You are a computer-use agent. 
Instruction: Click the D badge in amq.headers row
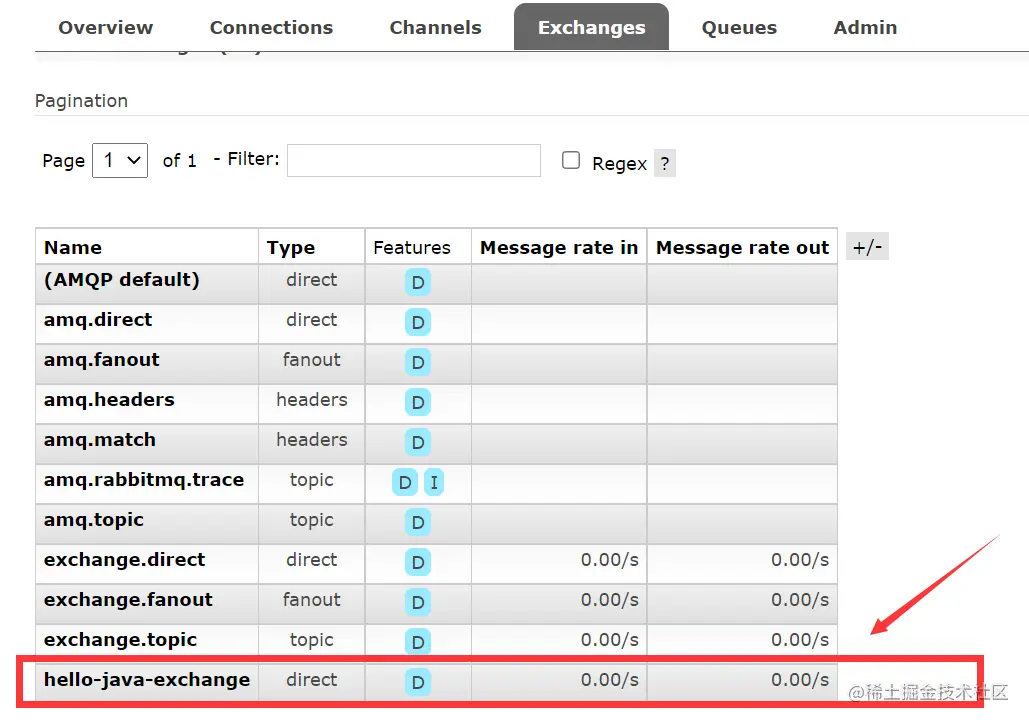417,402
